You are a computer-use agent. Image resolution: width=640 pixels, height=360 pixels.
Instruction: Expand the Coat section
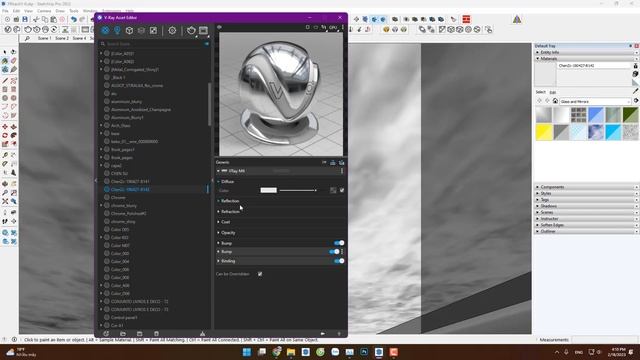click(x=218, y=222)
